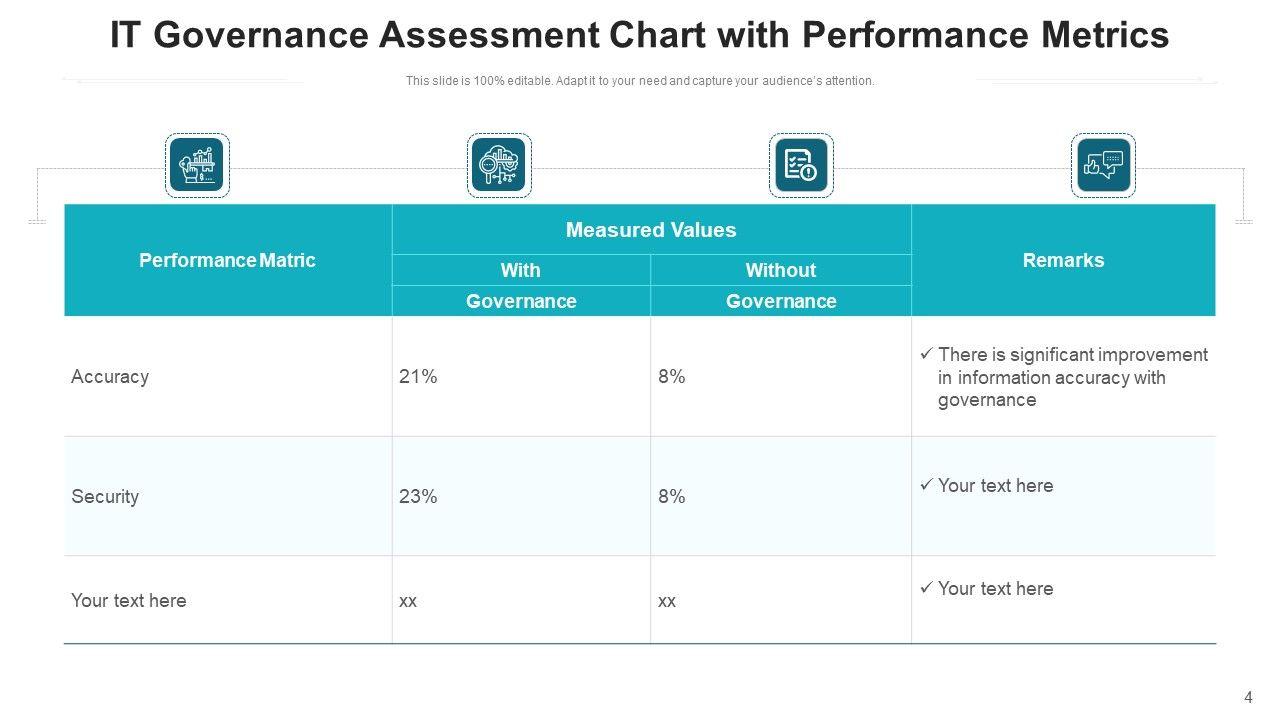The width and height of the screenshot is (1280, 720).
Task: Select the Performance Matric header cell
Action: [x=227, y=260]
